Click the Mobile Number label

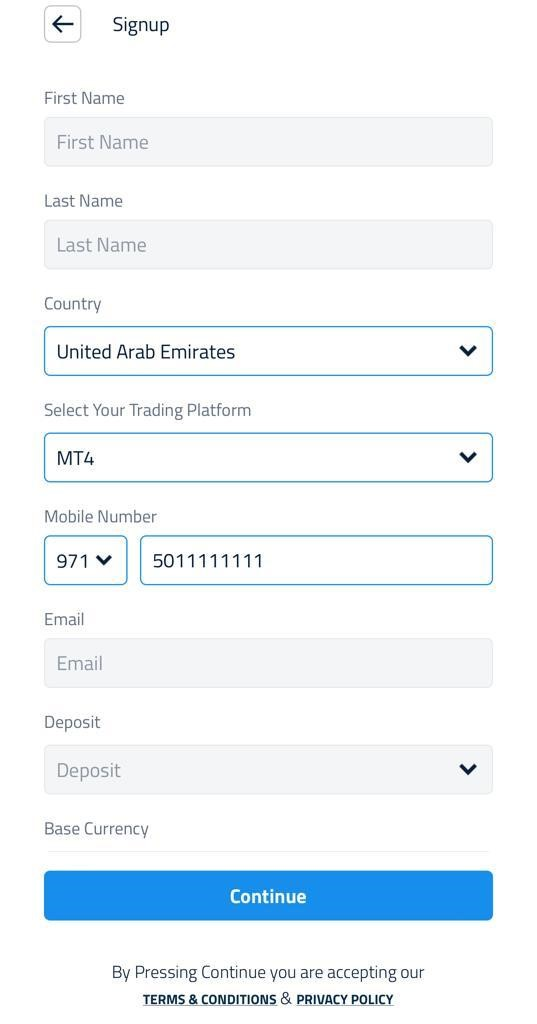pyautogui.click(x=101, y=517)
